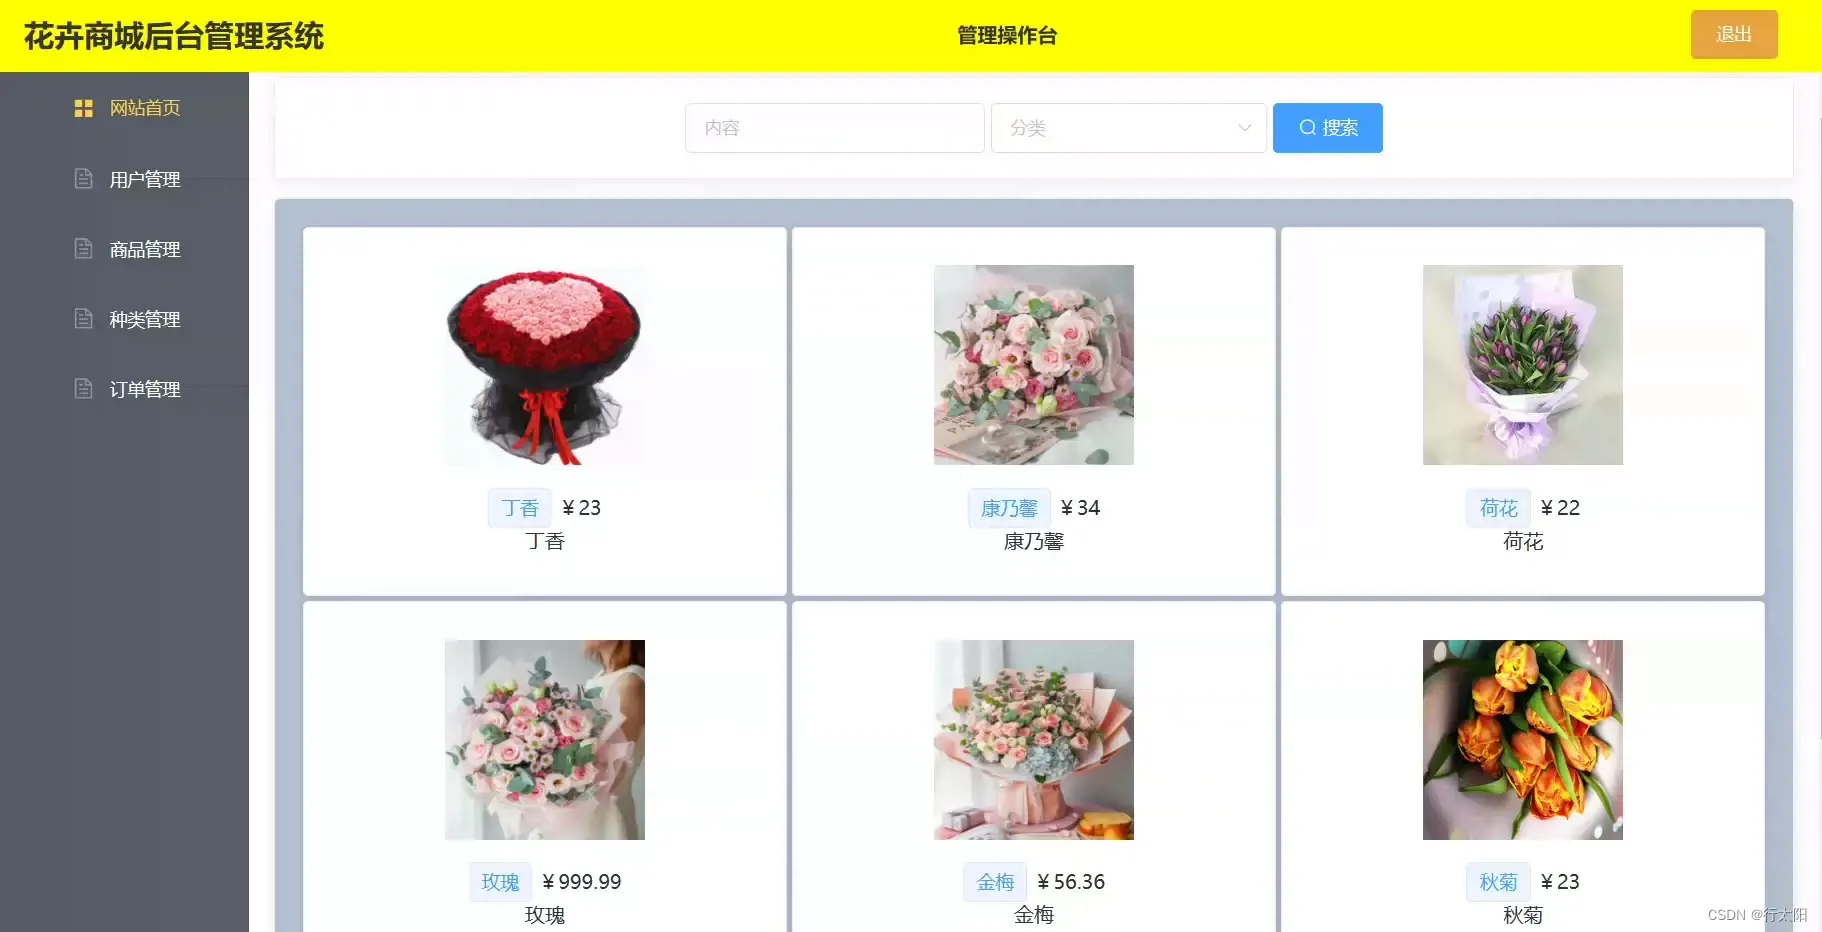
Task: Click the 秋菊 orange tulips picture
Action: [1523, 740]
